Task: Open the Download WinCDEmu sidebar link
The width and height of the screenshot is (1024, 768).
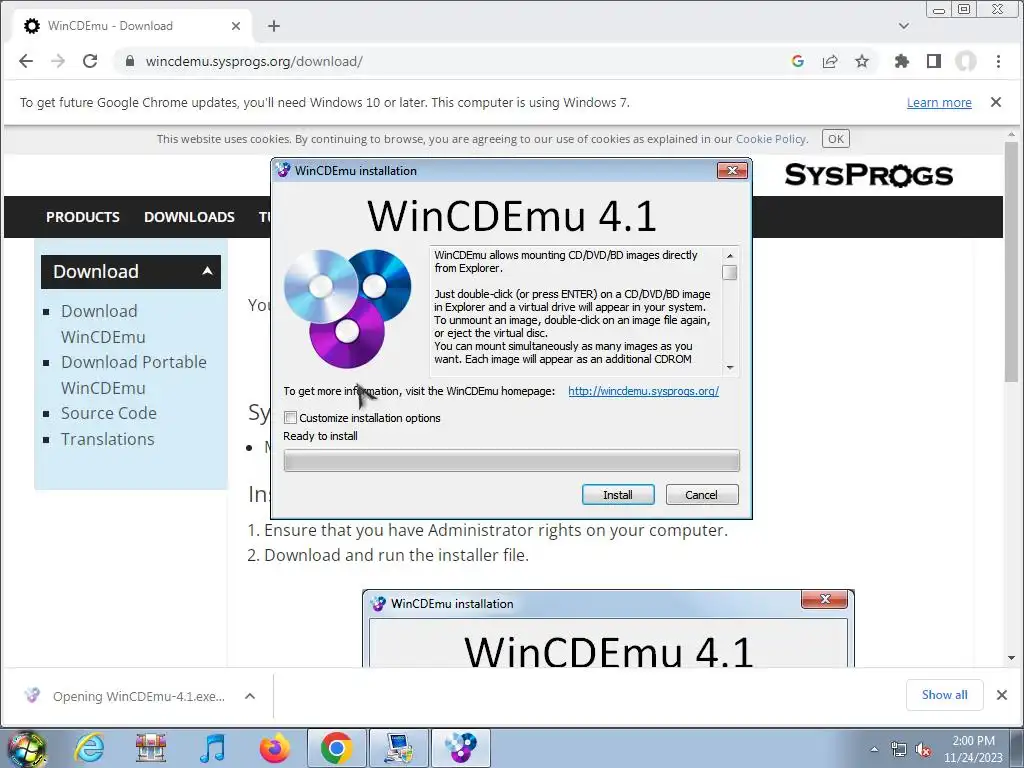Action: point(103,324)
